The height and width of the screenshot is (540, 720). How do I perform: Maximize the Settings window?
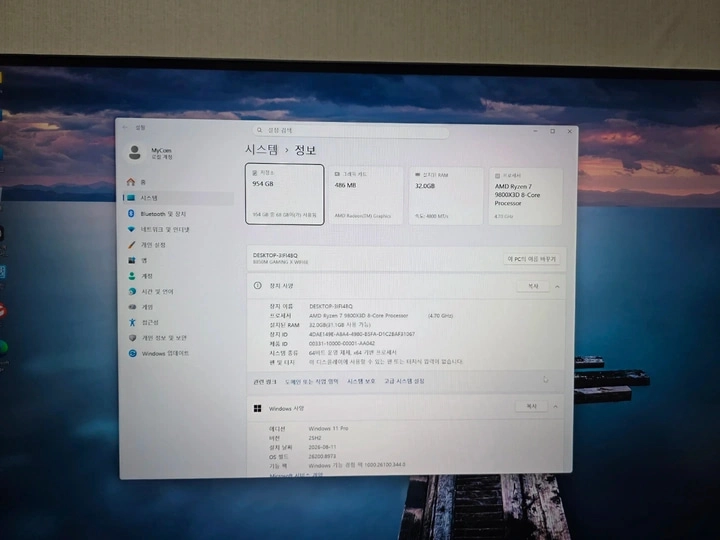553,131
